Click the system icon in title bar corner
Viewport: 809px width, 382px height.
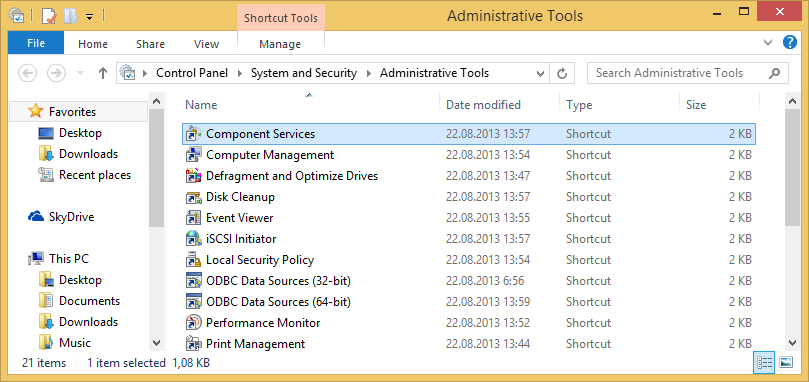pos(17,16)
